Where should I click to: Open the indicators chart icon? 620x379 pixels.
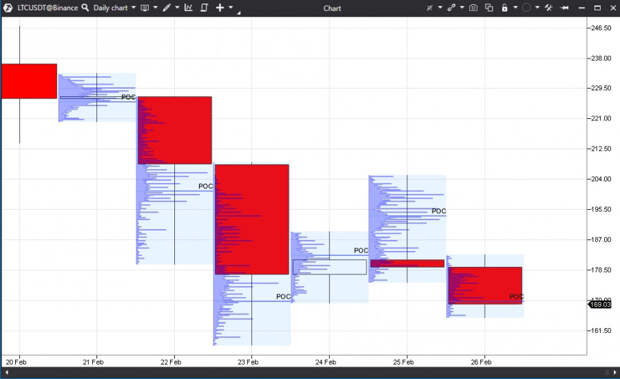(x=188, y=8)
